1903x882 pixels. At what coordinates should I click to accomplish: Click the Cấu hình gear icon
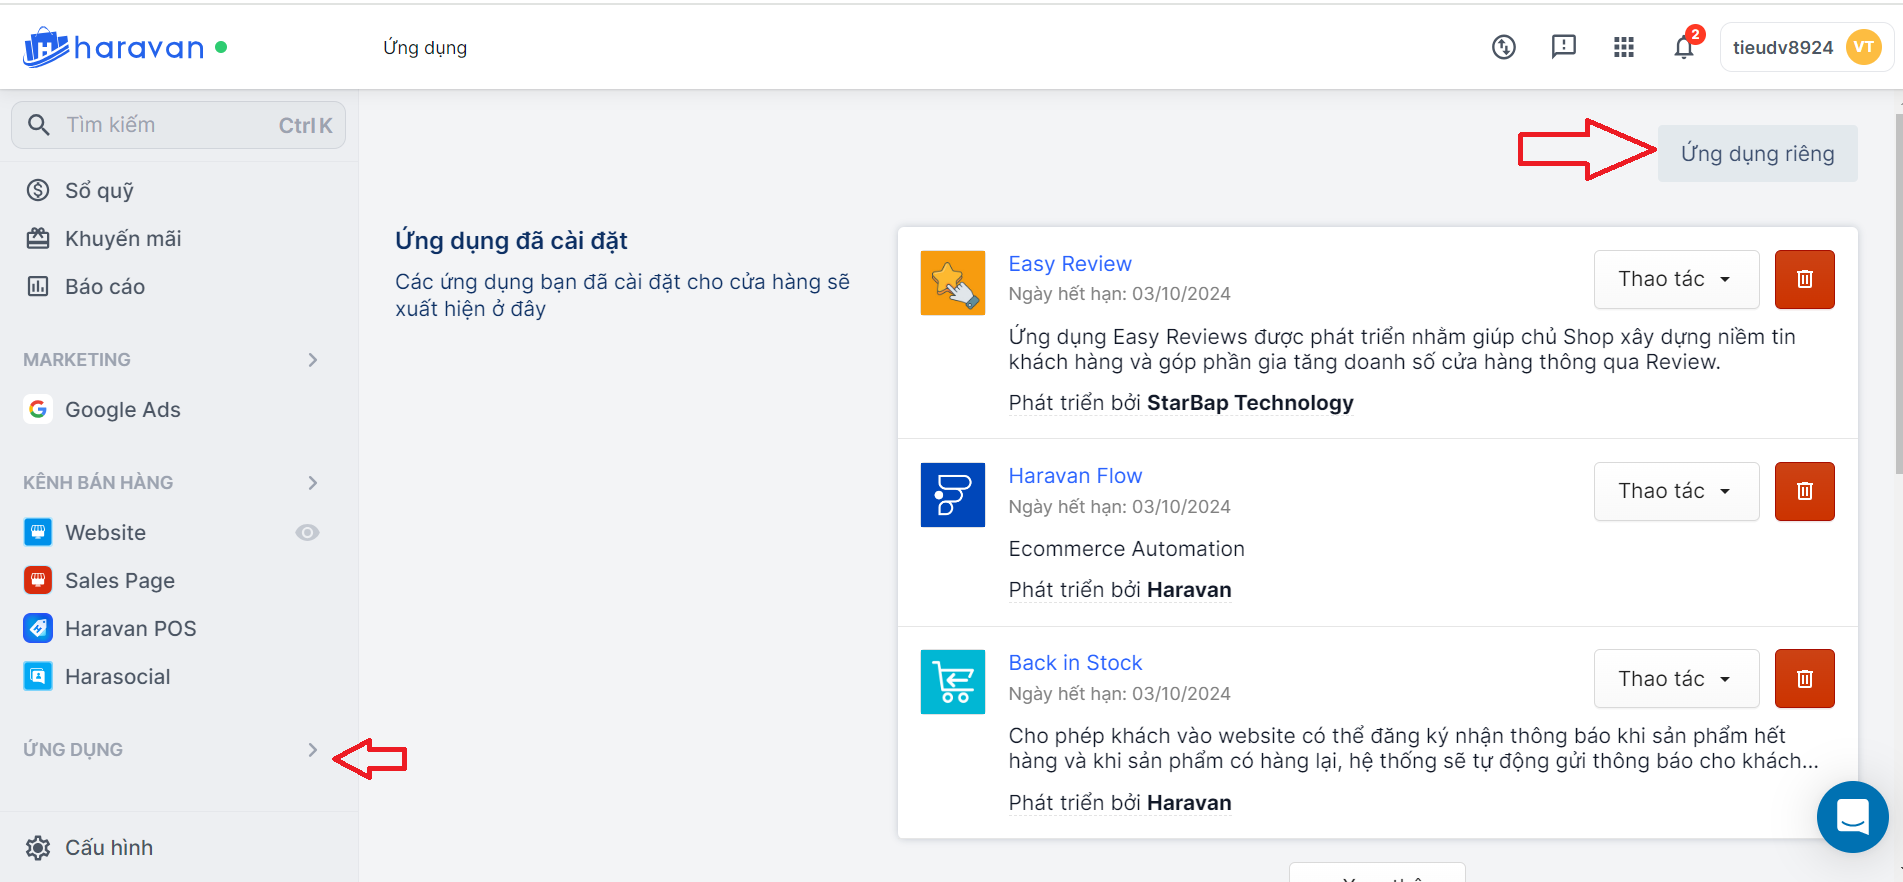point(38,847)
